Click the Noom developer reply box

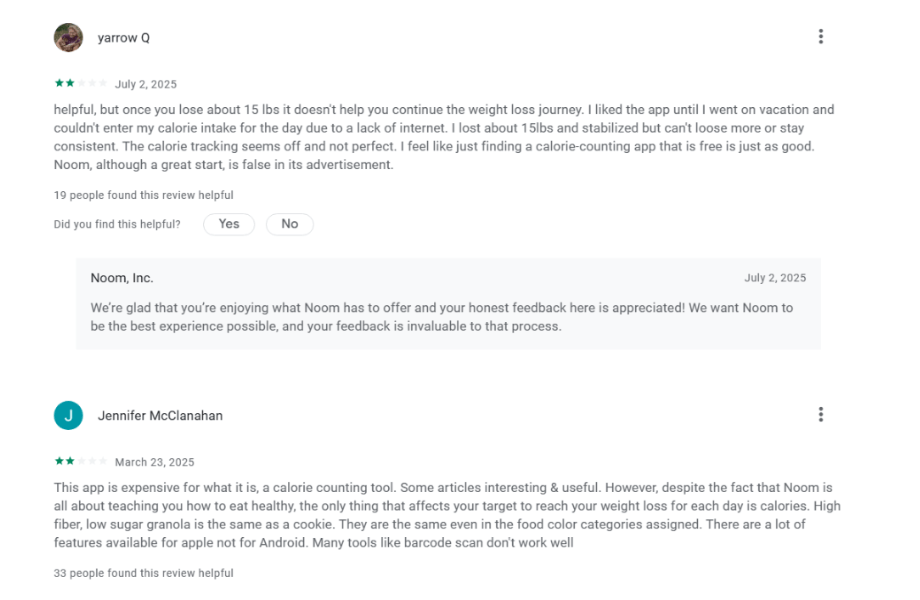click(x=450, y=305)
